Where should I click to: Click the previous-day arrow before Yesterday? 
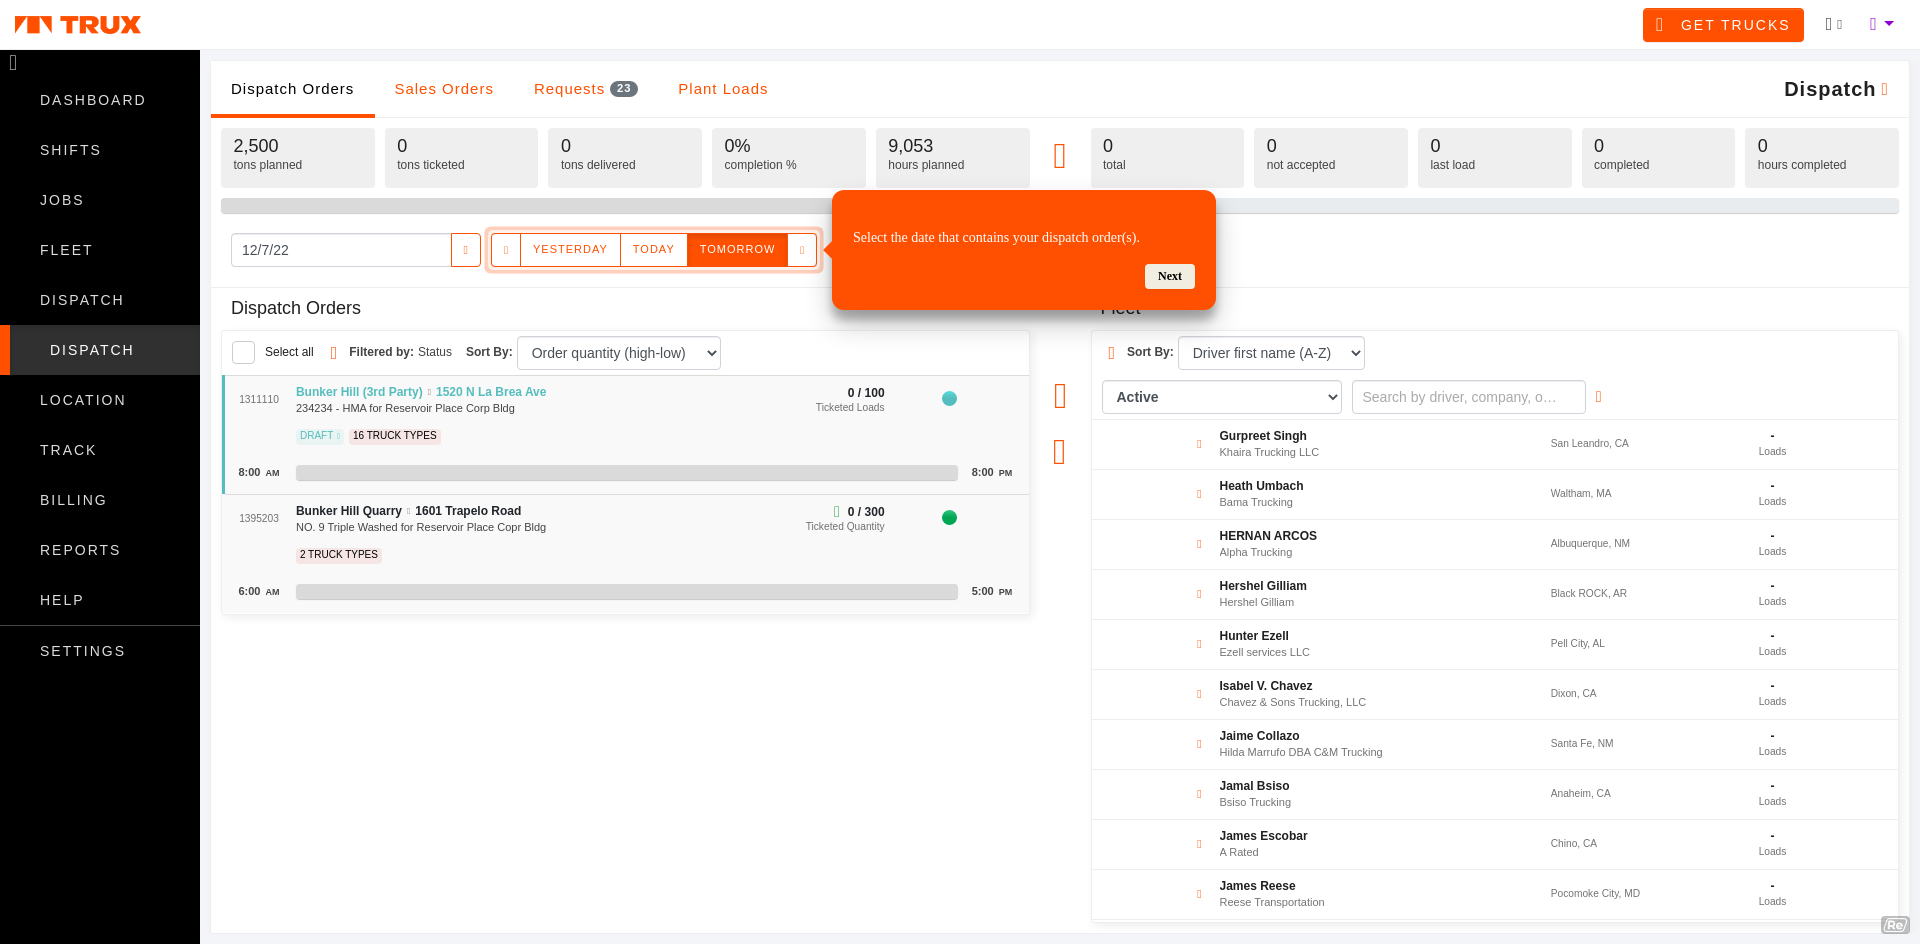[x=506, y=249]
